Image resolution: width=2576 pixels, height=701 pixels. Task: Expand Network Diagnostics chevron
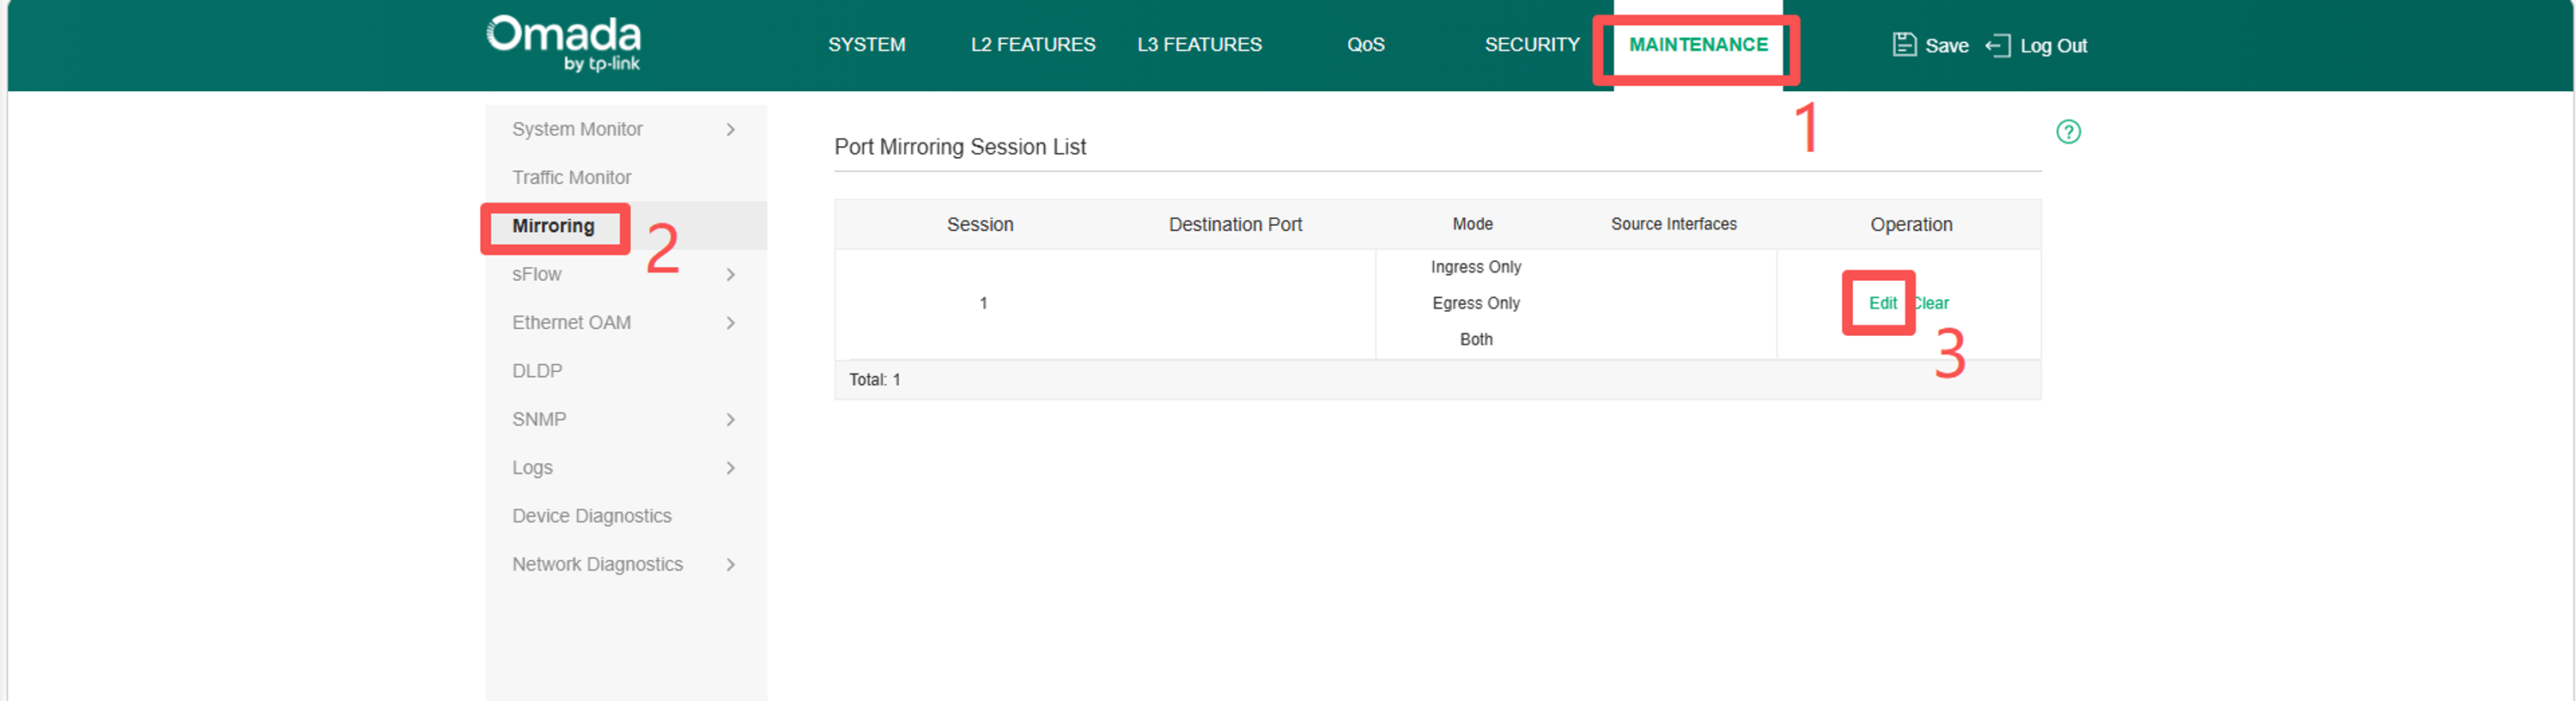pyautogui.click(x=731, y=564)
